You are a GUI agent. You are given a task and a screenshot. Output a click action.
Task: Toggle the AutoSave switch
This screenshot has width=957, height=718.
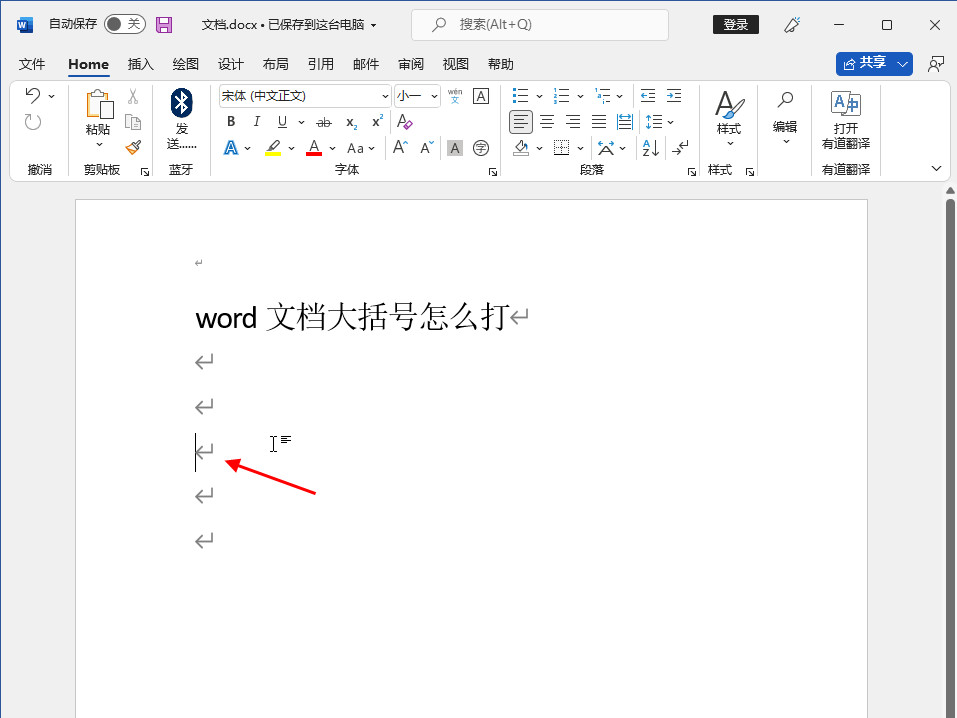[x=125, y=24]
